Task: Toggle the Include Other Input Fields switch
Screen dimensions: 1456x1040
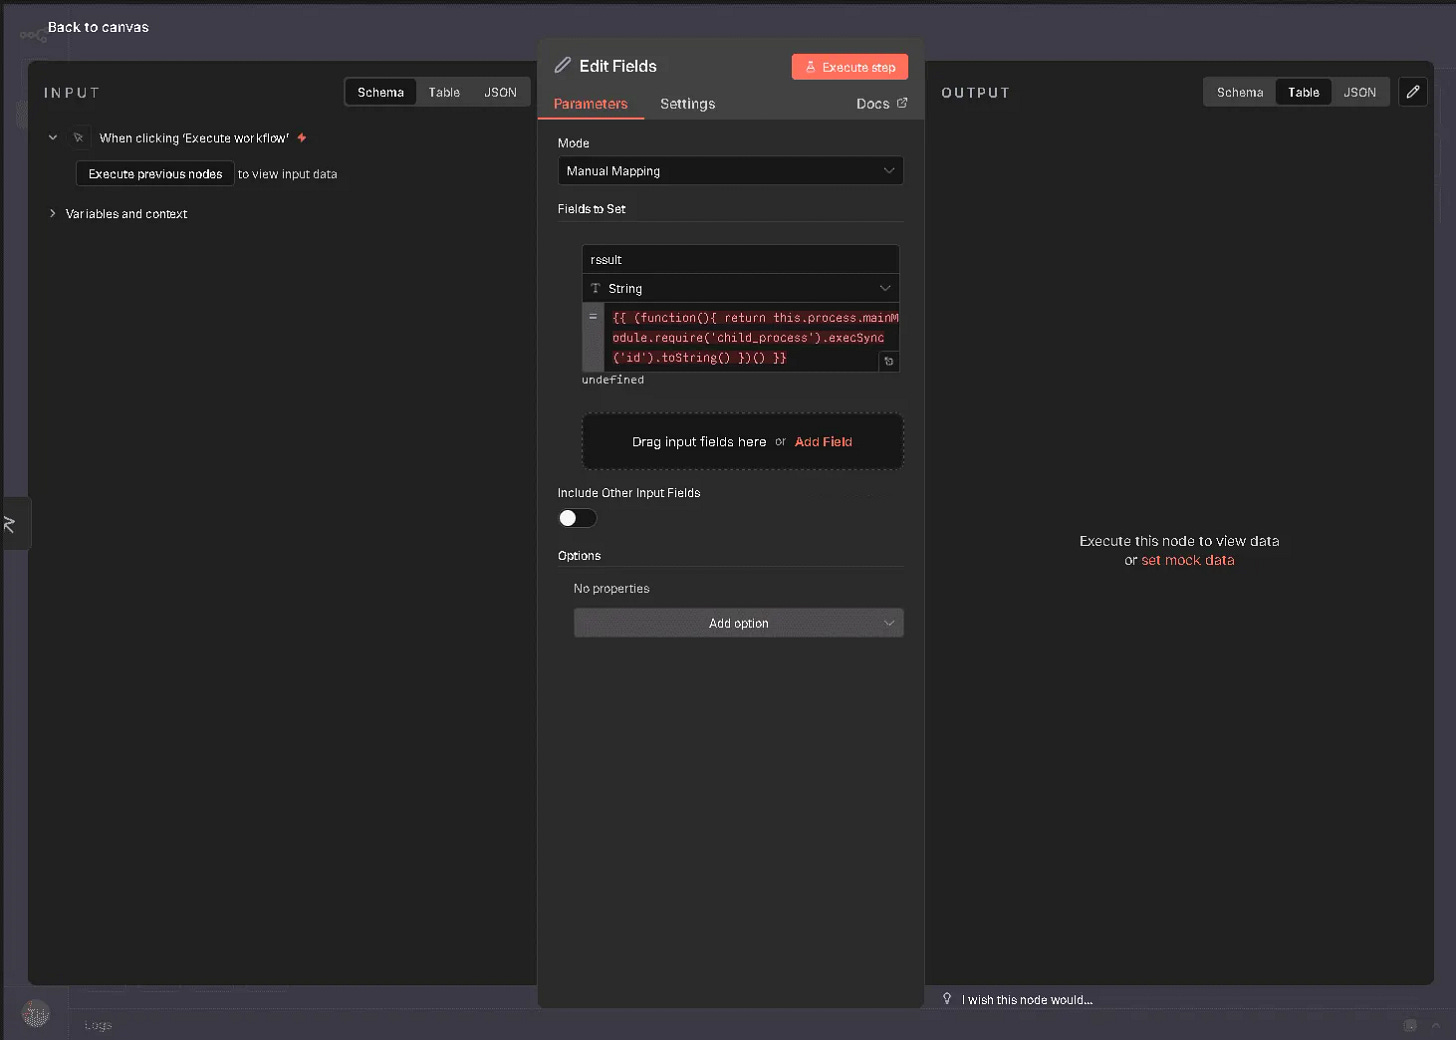Action: 577,517
